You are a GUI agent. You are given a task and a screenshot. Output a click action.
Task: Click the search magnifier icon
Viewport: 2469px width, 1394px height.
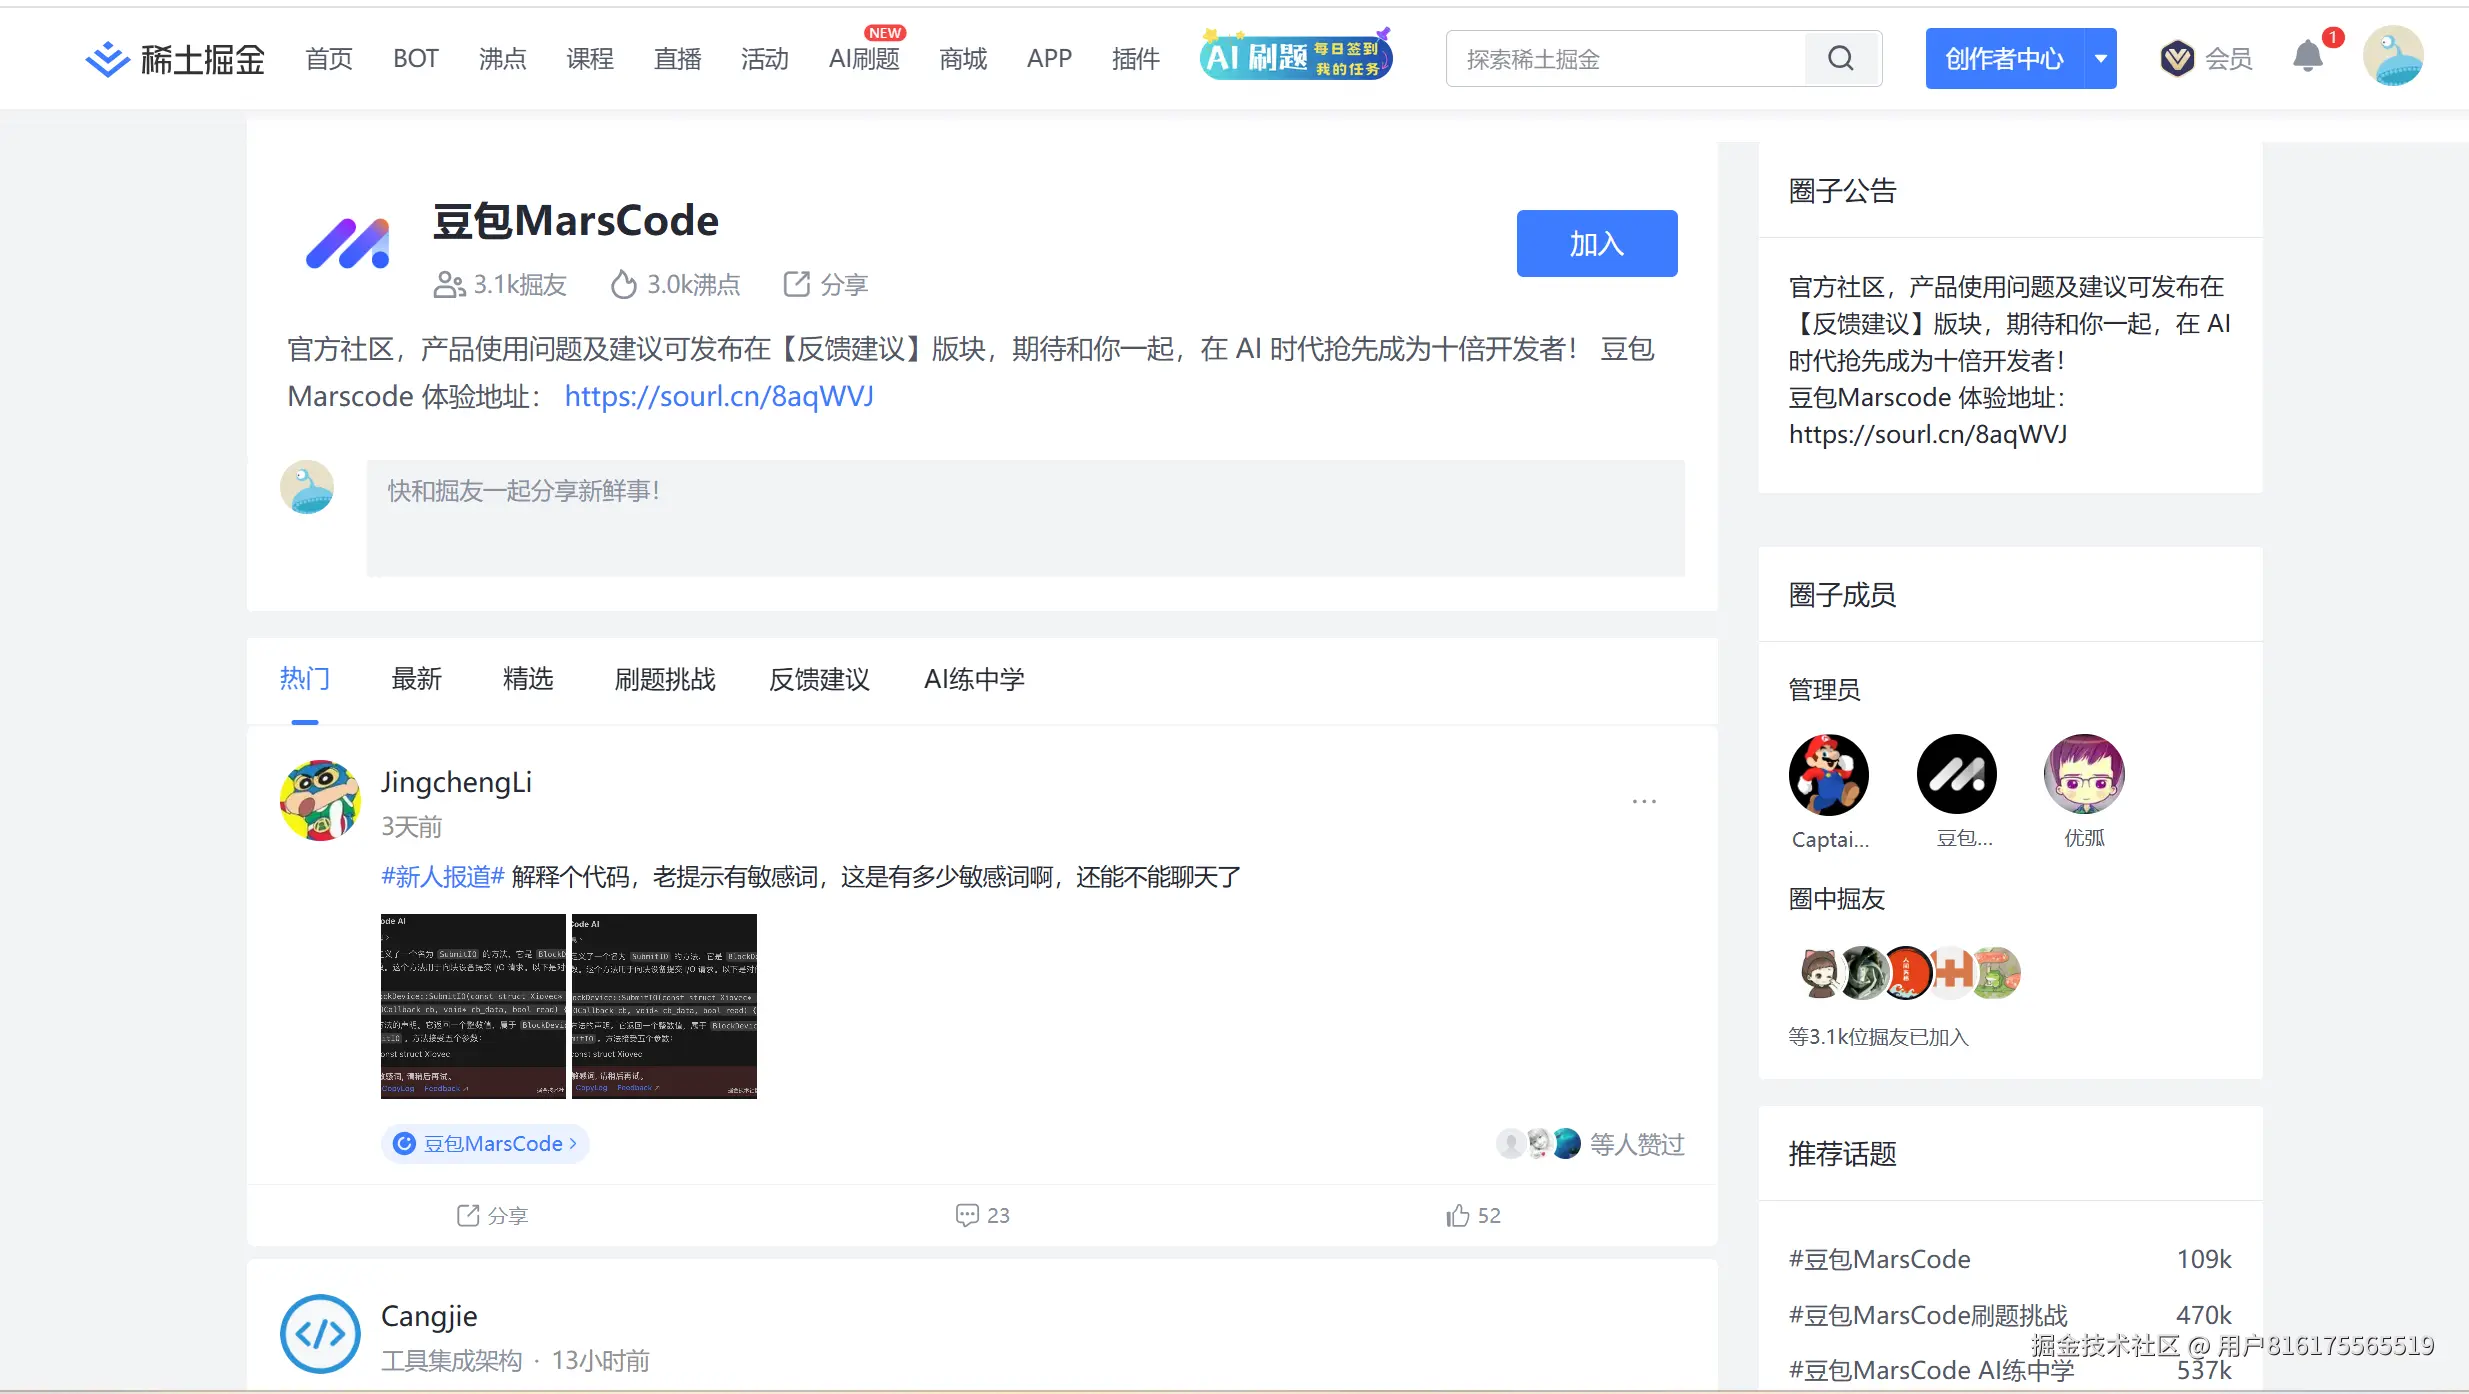(x=1841, y=59)
